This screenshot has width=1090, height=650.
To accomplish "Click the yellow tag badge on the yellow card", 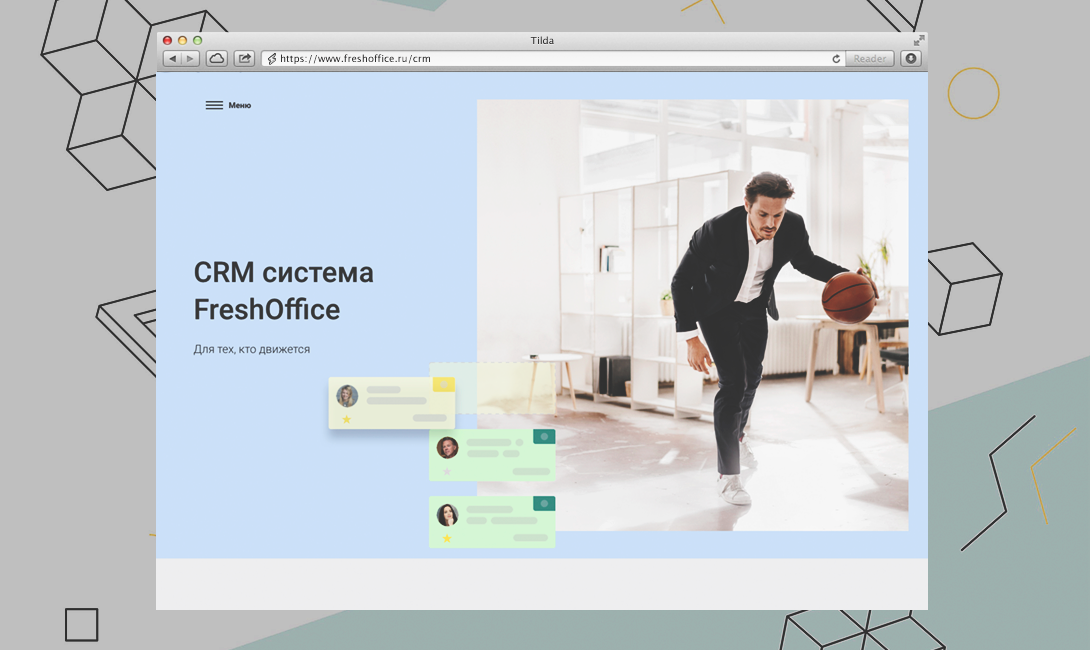I will click(444, 384).
